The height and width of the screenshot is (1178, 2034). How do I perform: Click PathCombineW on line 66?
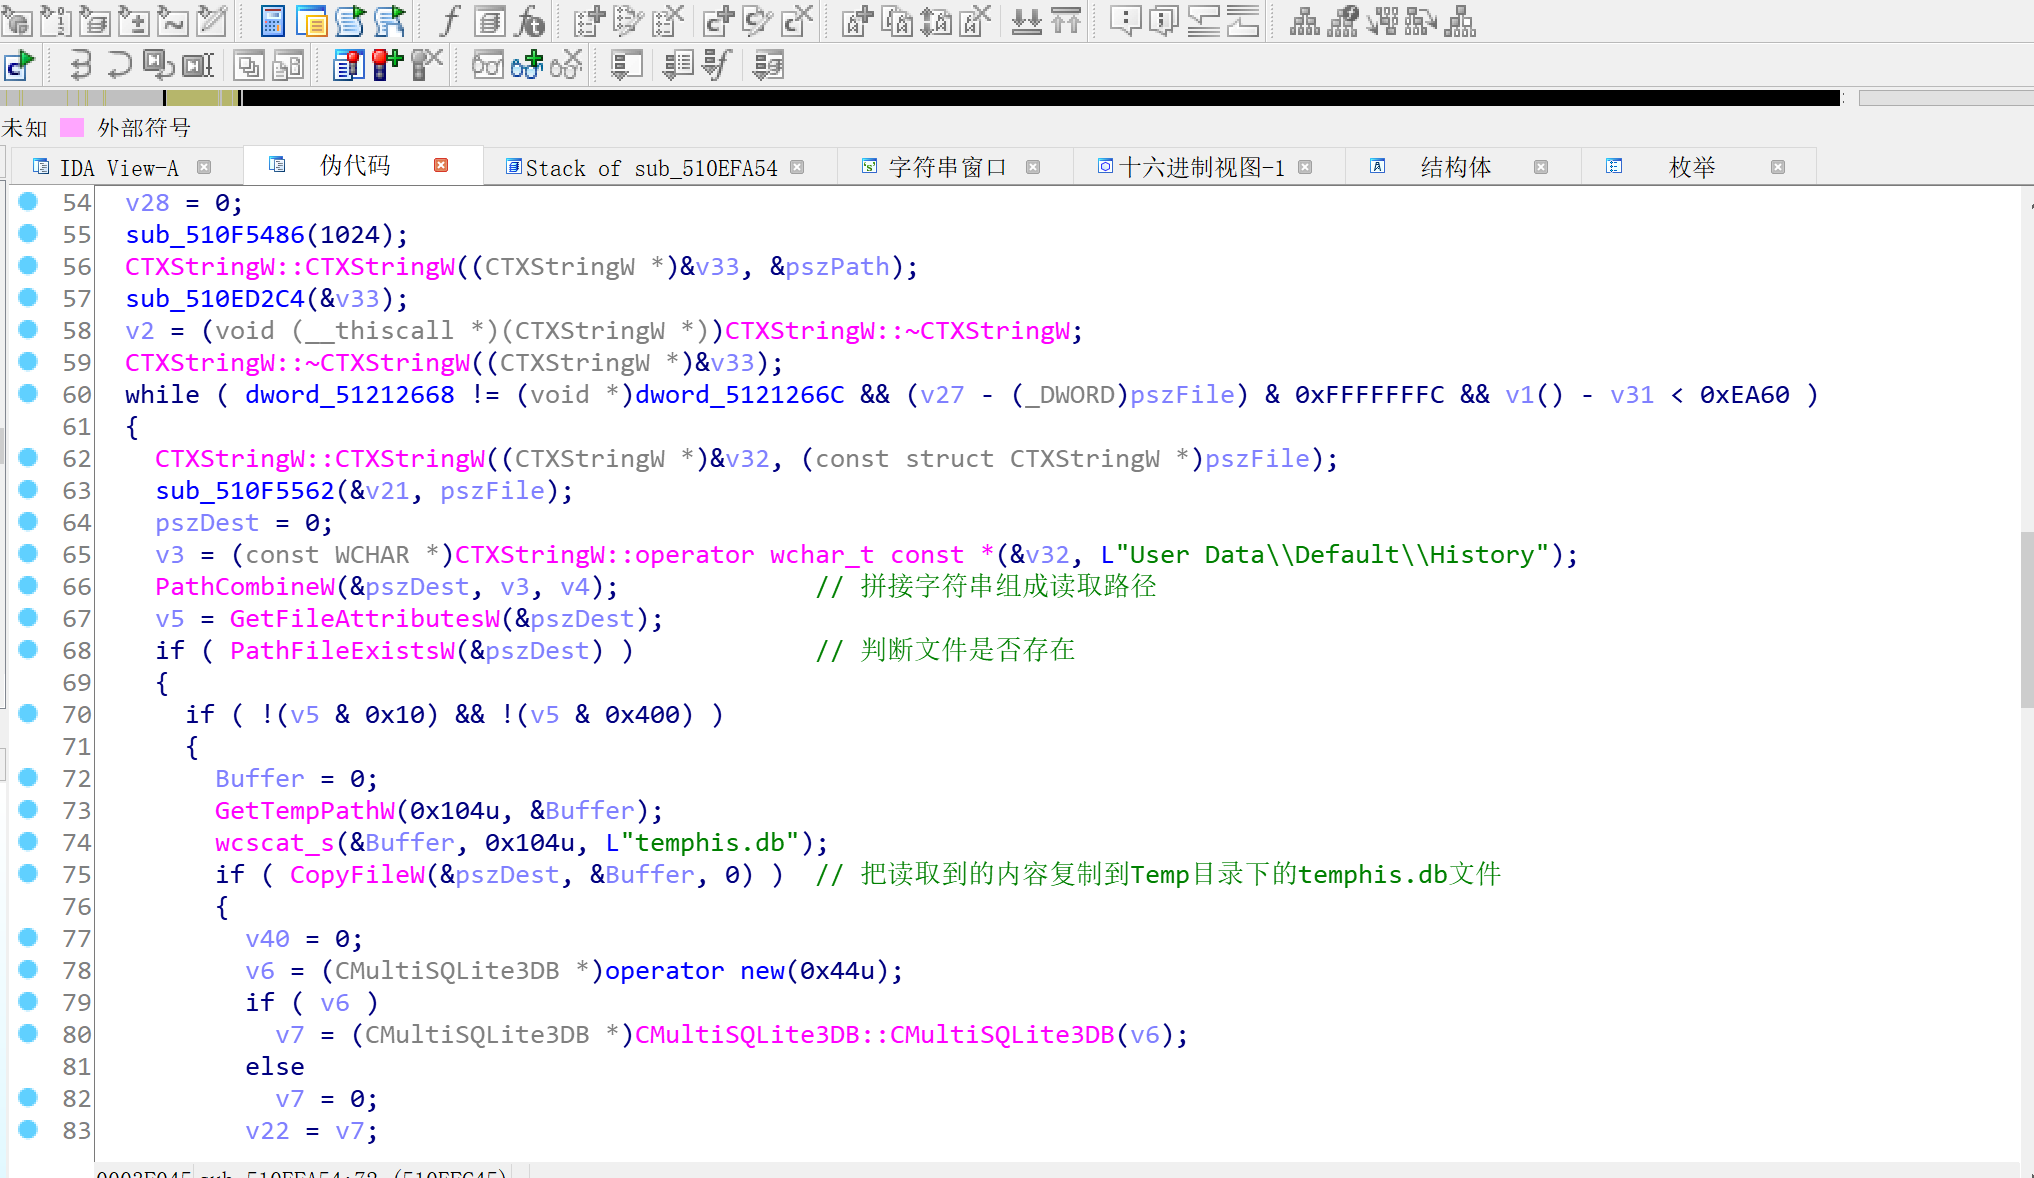point(245,587)
